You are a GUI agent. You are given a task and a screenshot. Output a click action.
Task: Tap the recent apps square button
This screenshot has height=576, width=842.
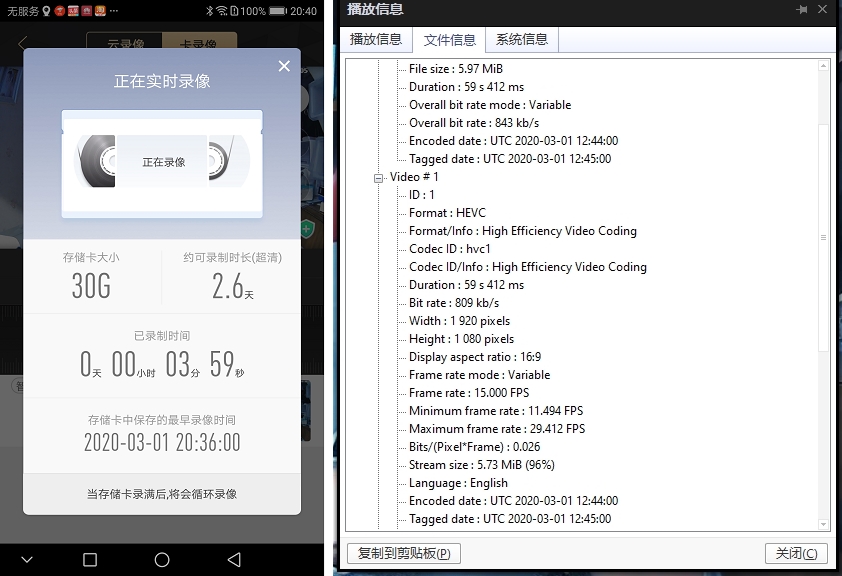click(89, 559)
